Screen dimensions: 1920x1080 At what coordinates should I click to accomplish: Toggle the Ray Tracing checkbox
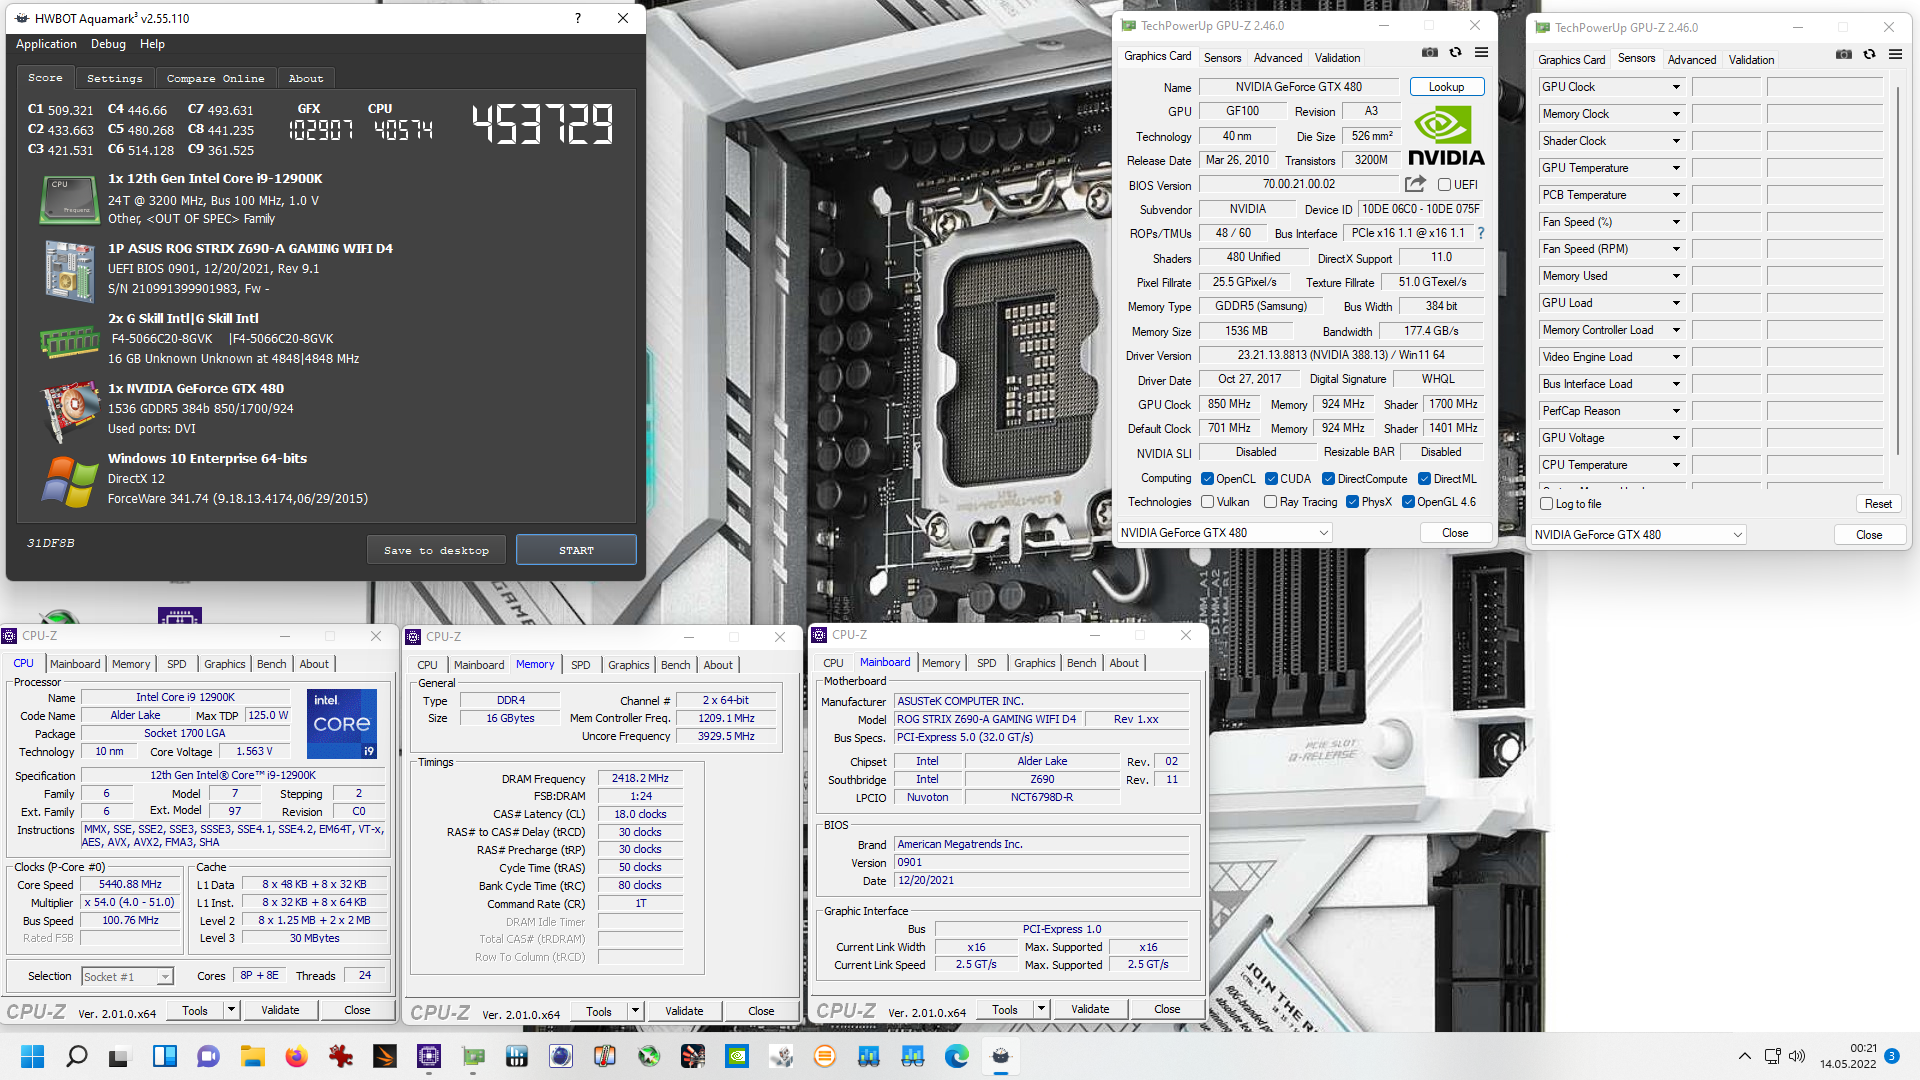(x=1270, y=502)
